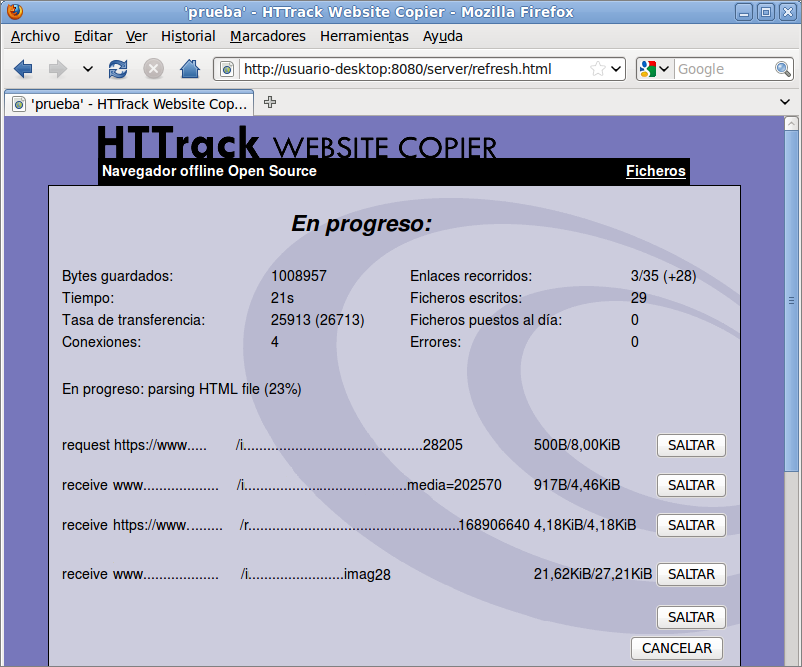Go to the home page
This screenshot has width=802, height=667.
click(x=190, y=69)
